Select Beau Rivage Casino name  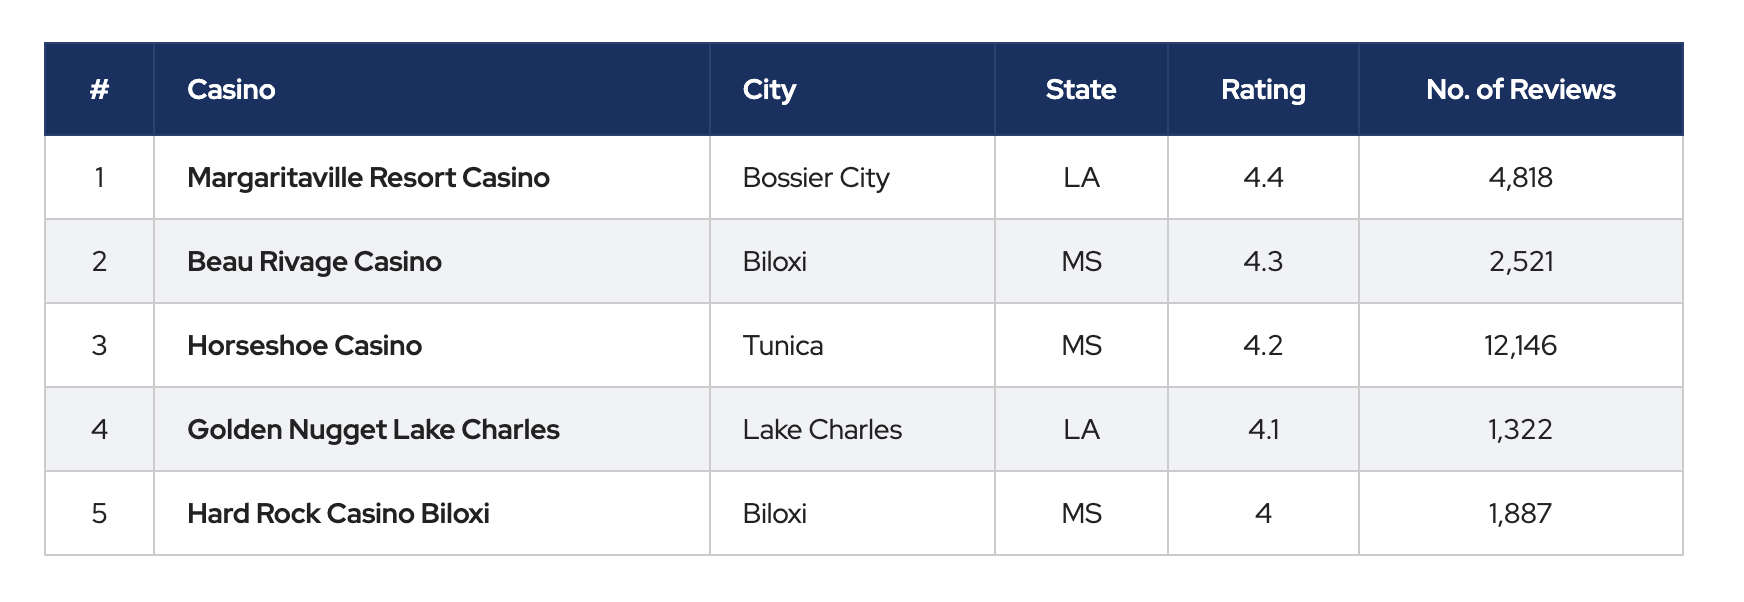point(314,262)
